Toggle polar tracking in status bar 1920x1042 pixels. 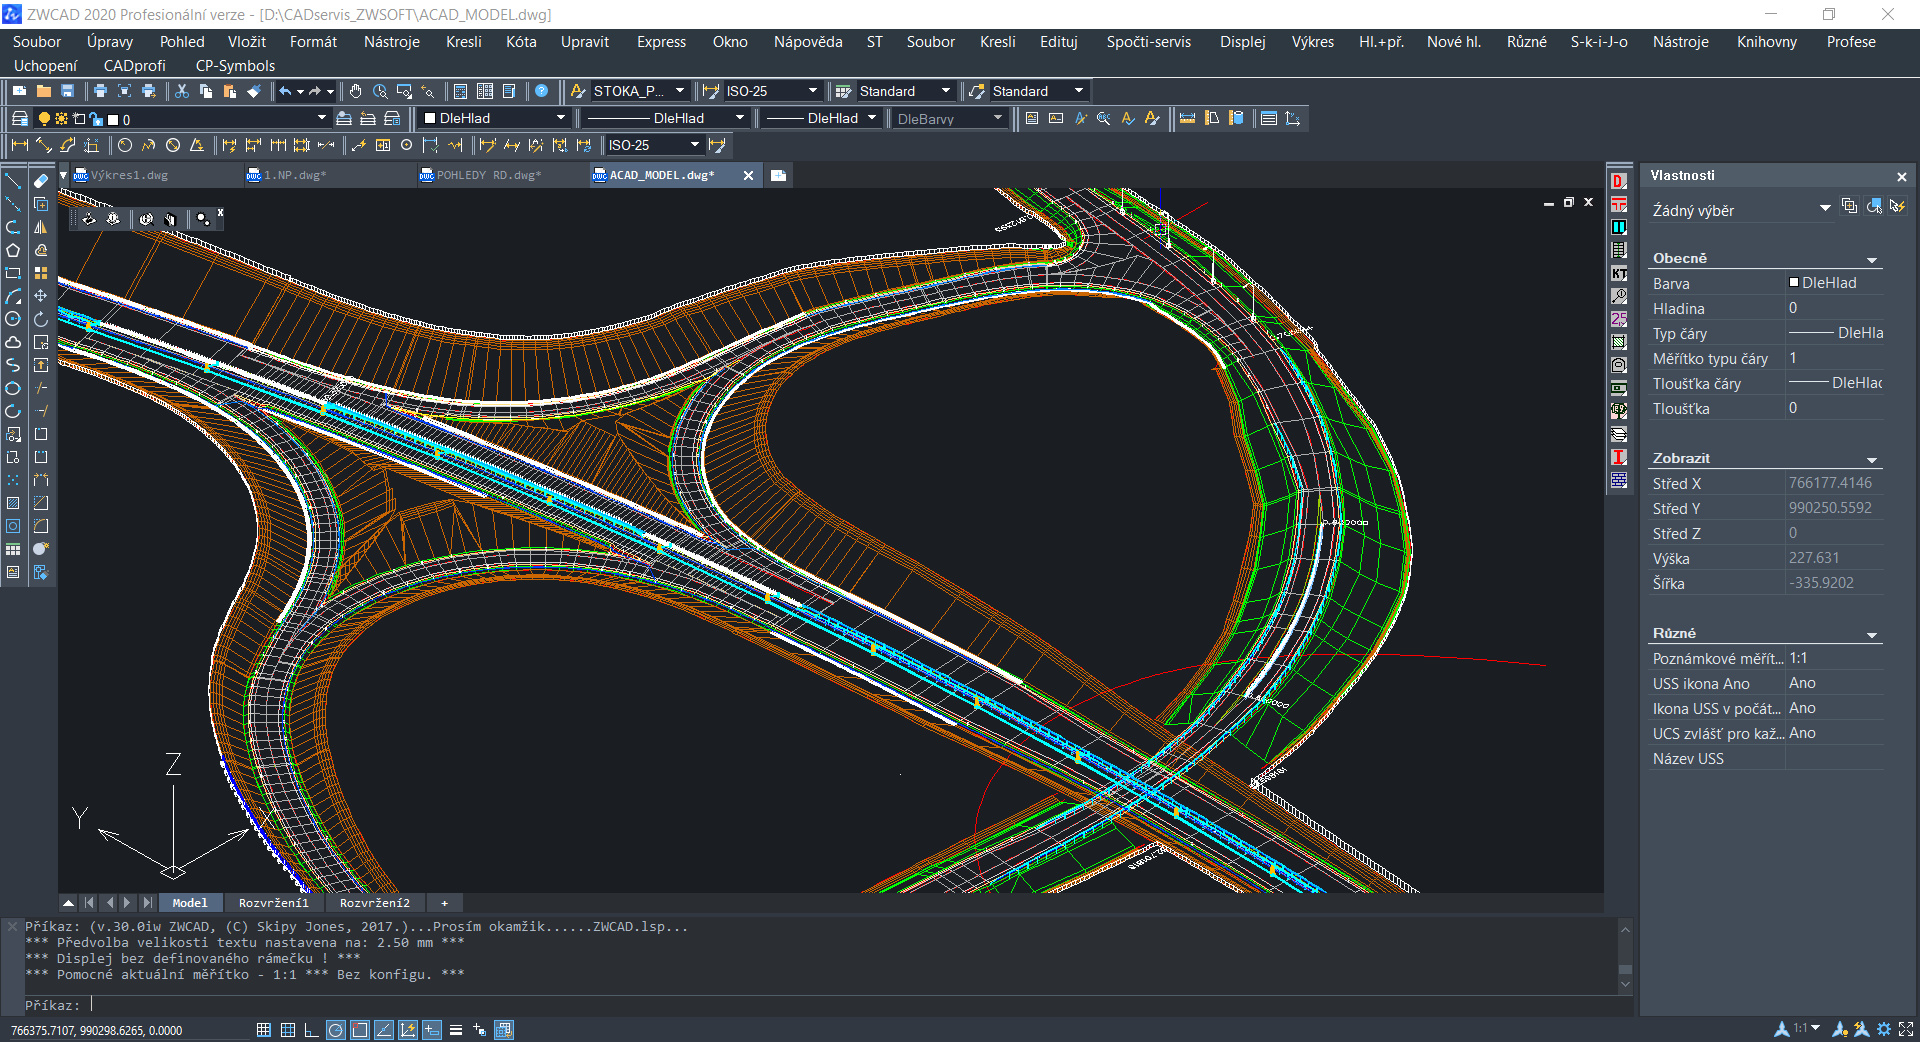click(336, 1030)
